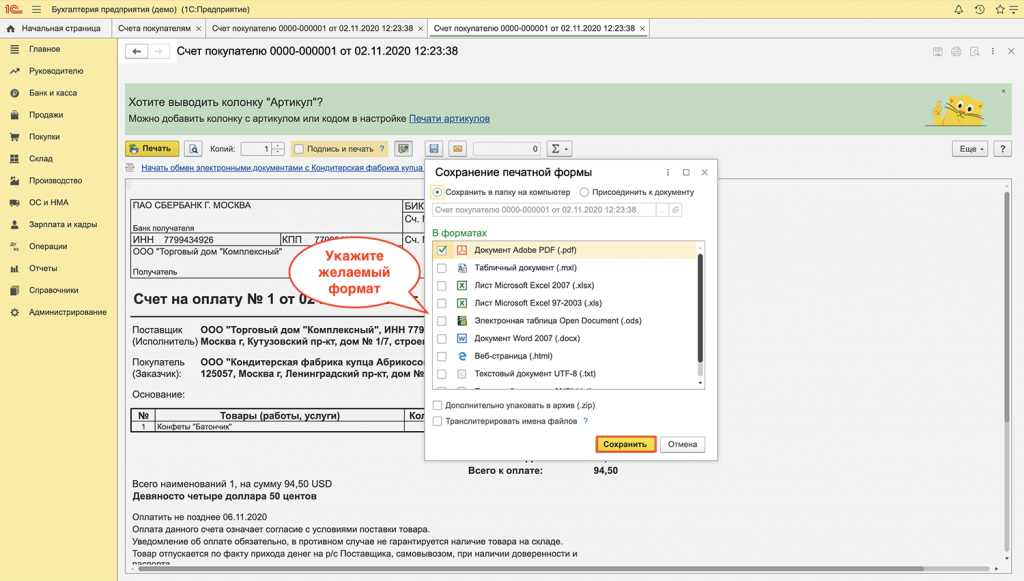Open the notifications bell icon
Viewport: 1024px width, 581px height.
(958, 9)
